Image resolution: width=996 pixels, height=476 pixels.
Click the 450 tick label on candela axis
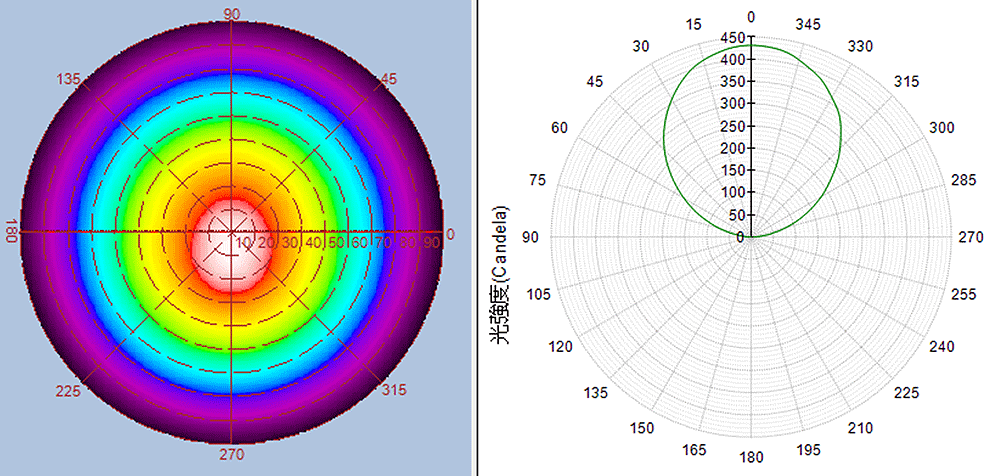coord(731,38)
